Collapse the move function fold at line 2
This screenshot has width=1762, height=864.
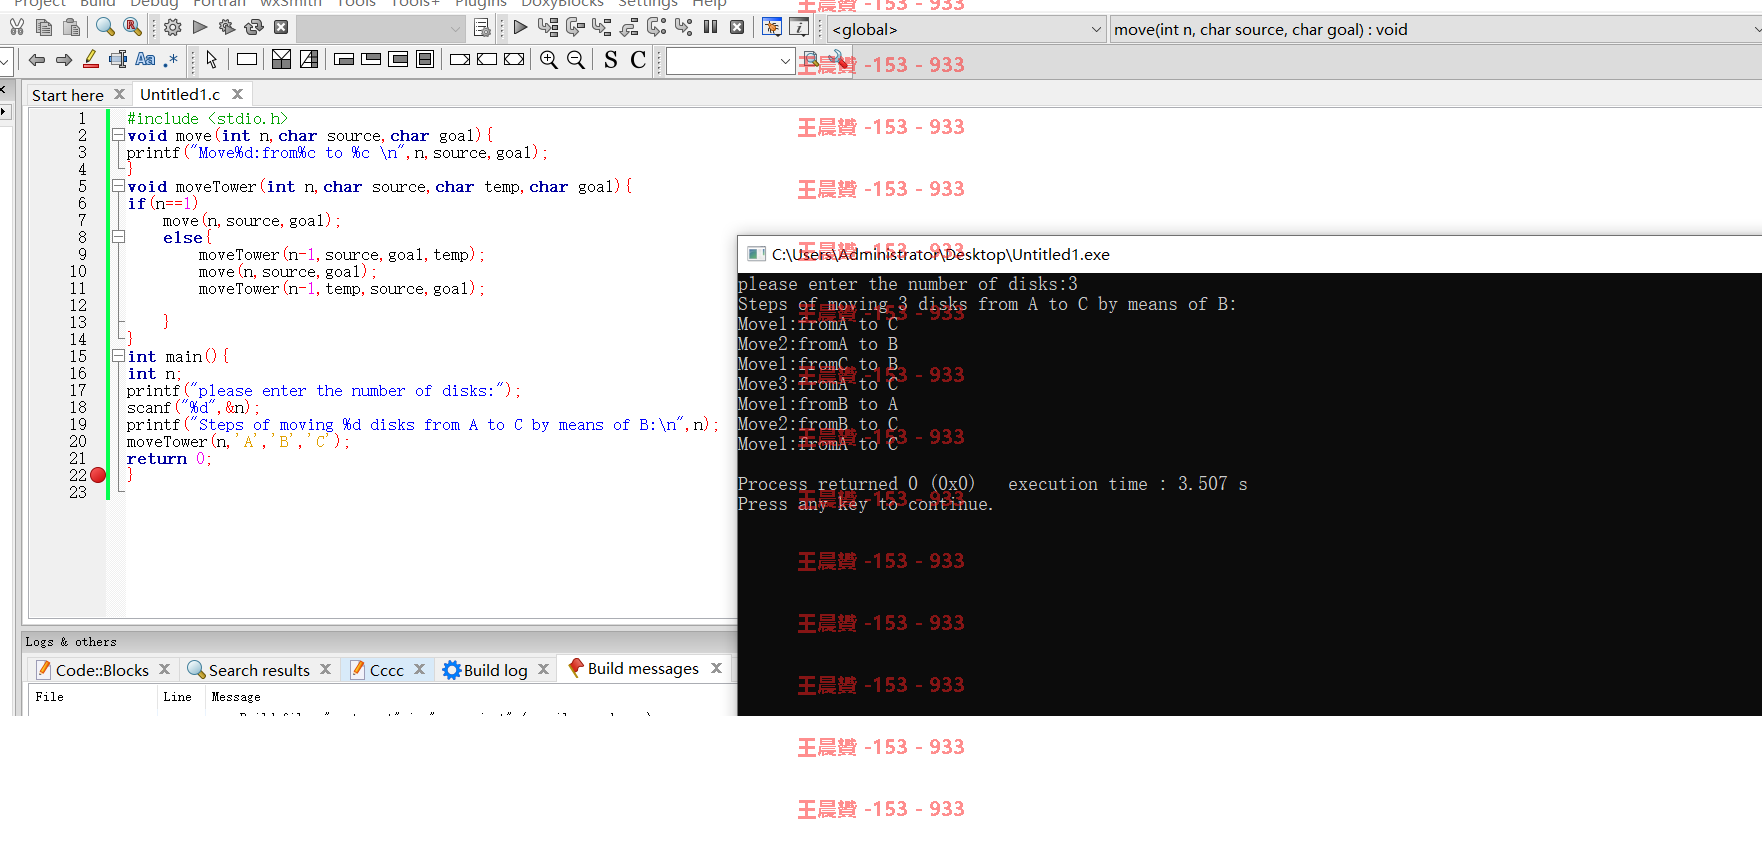pyautogui.click(x=118, y=135)
